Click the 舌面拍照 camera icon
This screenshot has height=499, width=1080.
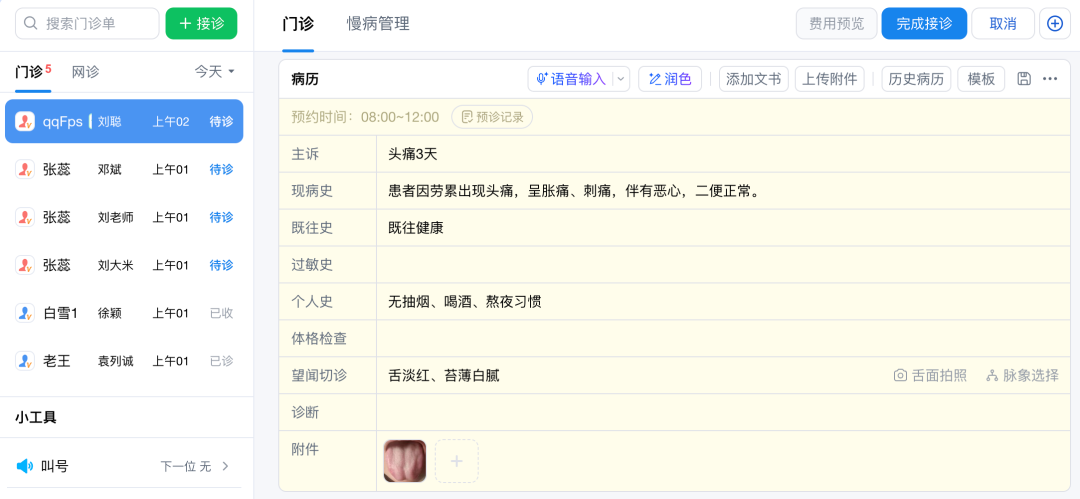(x=900, y=376)
